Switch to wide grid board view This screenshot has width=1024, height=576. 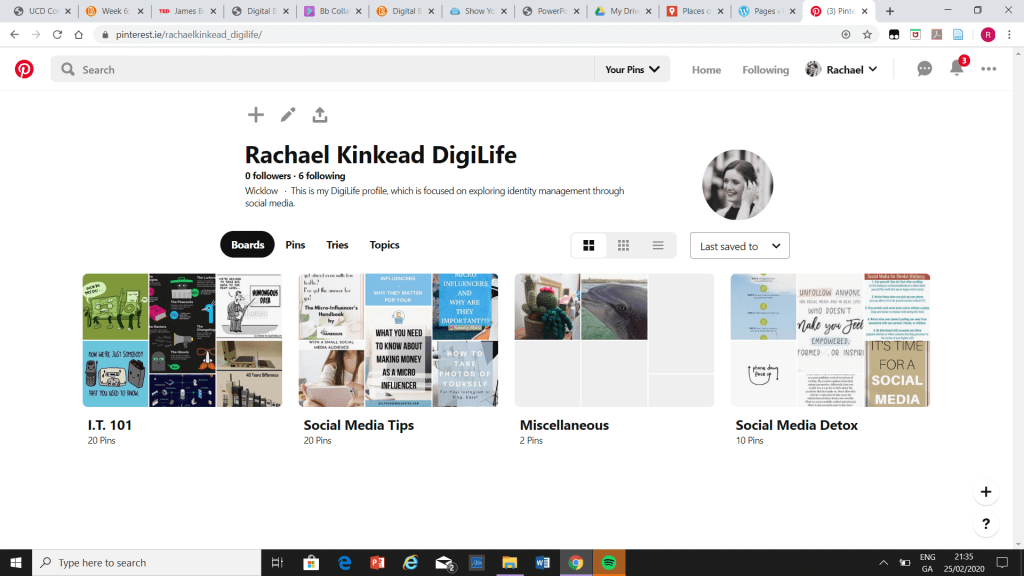click(x=589, y=245)
